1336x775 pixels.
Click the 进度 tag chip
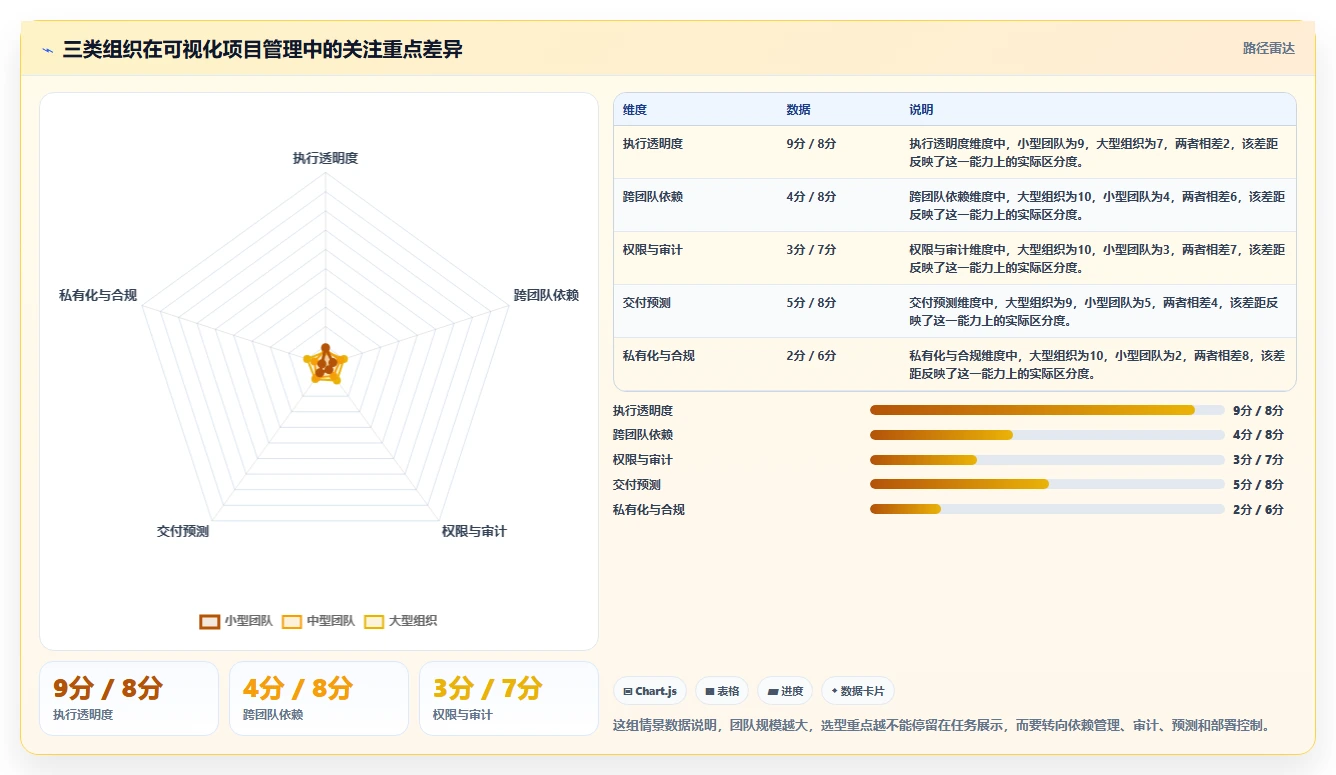click(785, 691)
